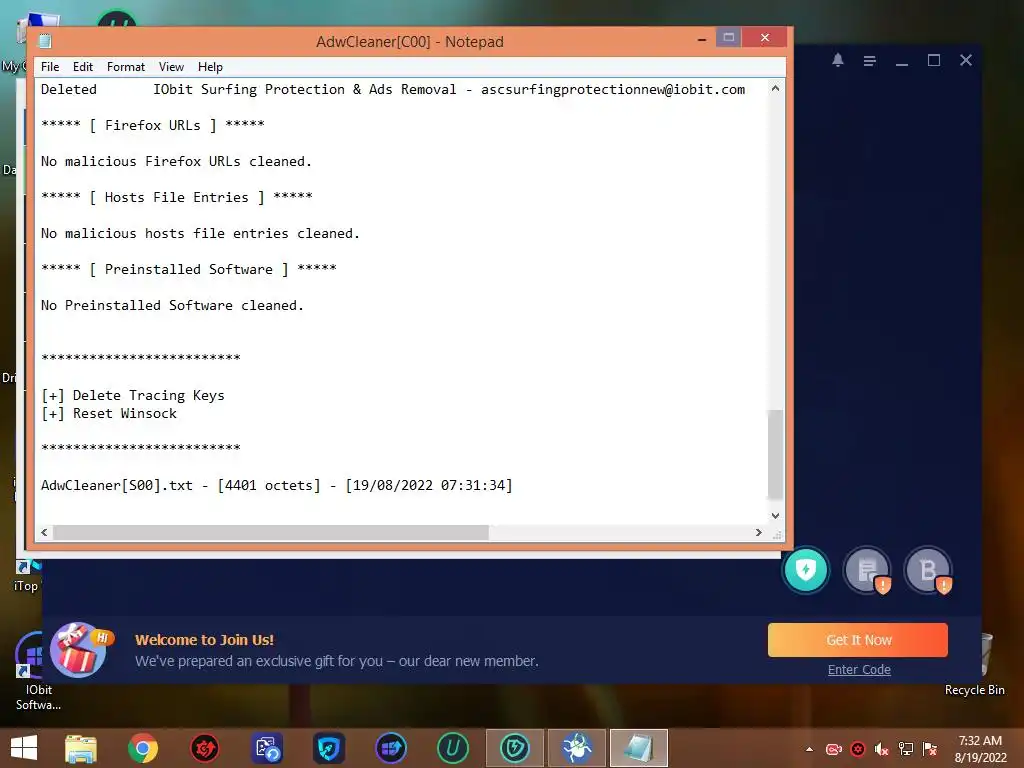The image size is (1024, 768).
Task: Click the vertical scrollbar down arrow in Notepad
Action: 775,515
